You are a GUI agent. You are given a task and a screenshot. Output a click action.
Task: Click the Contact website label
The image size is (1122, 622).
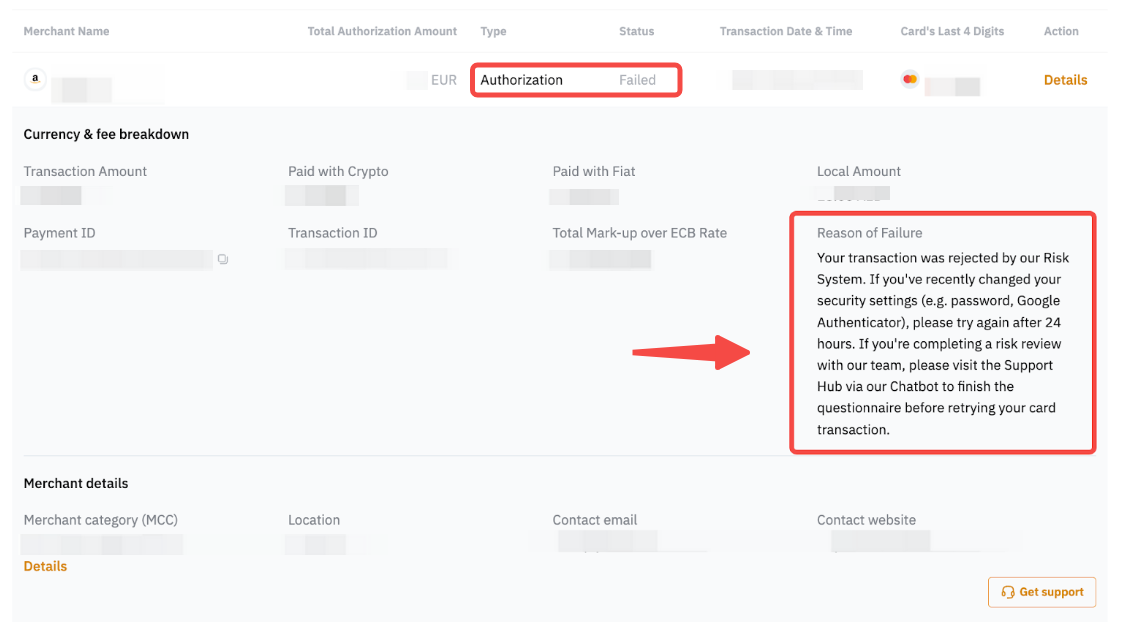pyautogui.click(x=866, y=520)
